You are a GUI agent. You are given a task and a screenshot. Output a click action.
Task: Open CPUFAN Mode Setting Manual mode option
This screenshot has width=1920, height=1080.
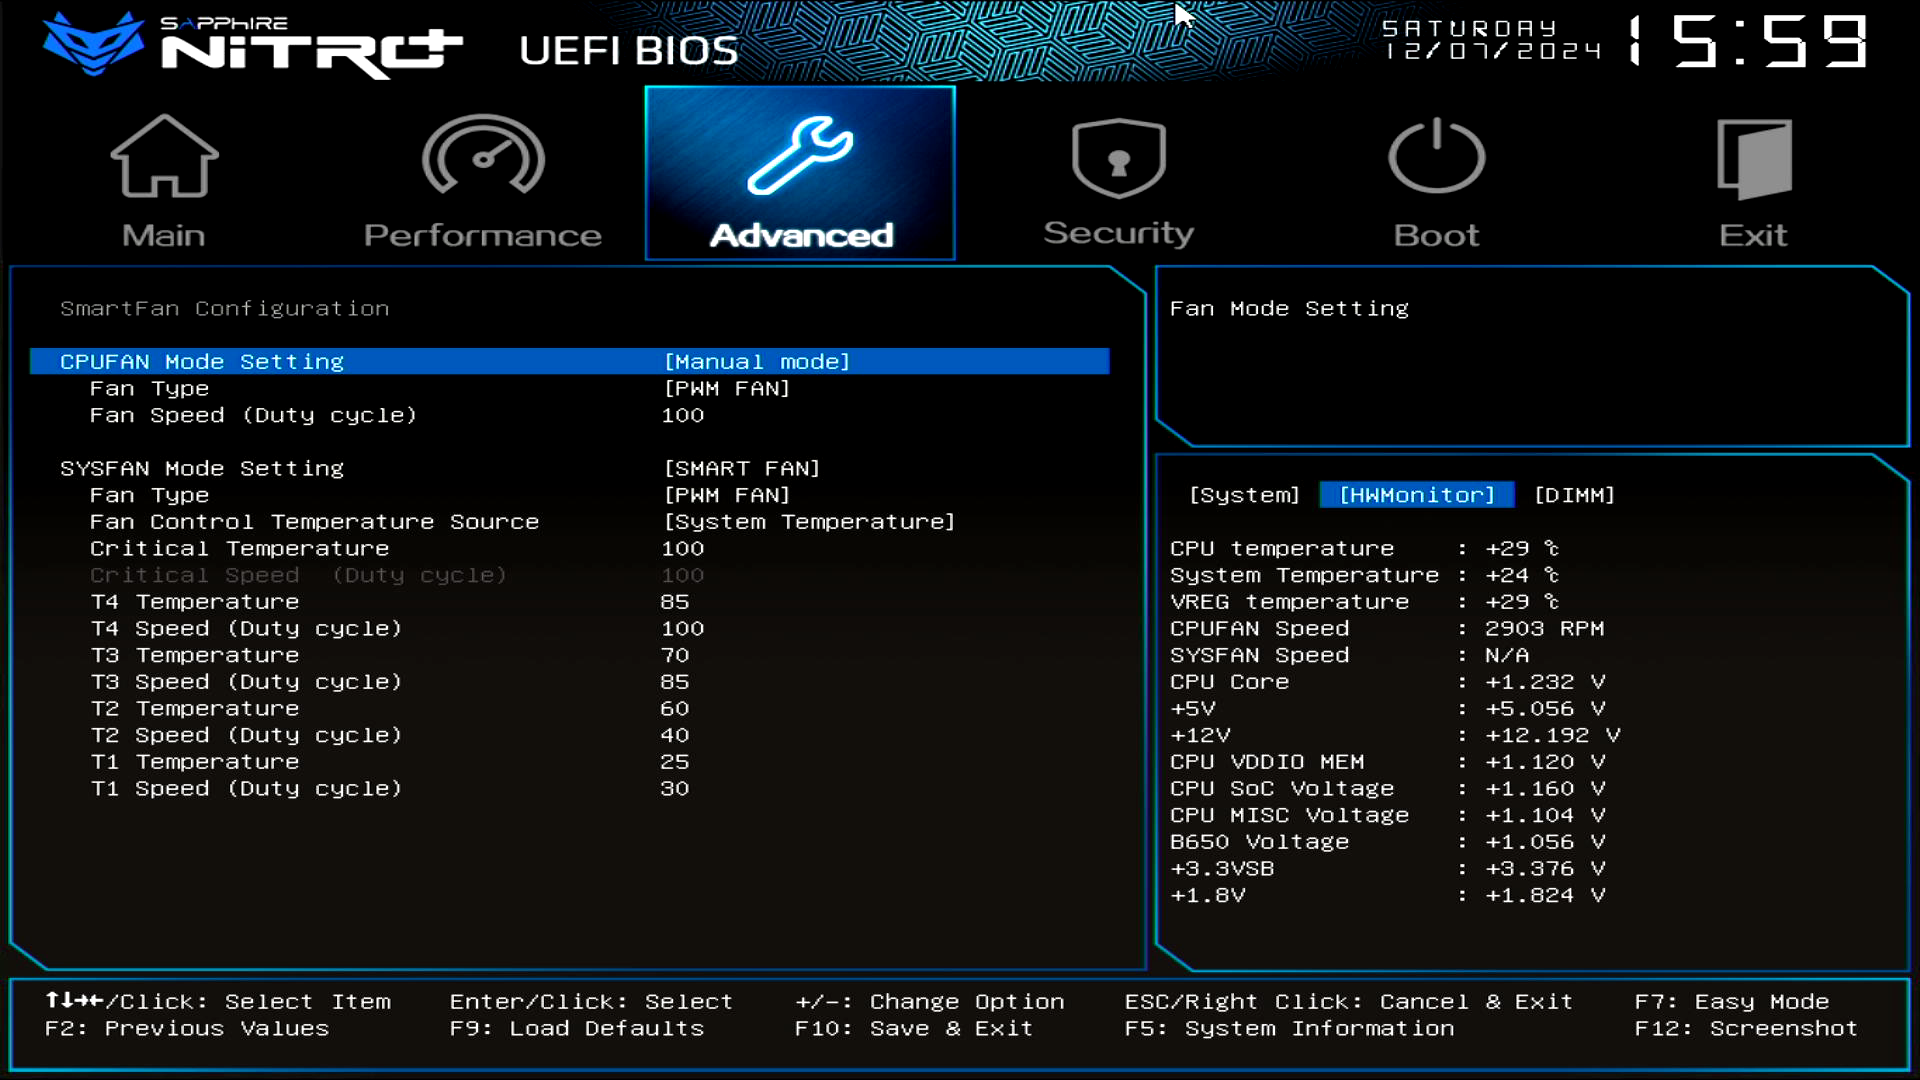pos(757,362)
